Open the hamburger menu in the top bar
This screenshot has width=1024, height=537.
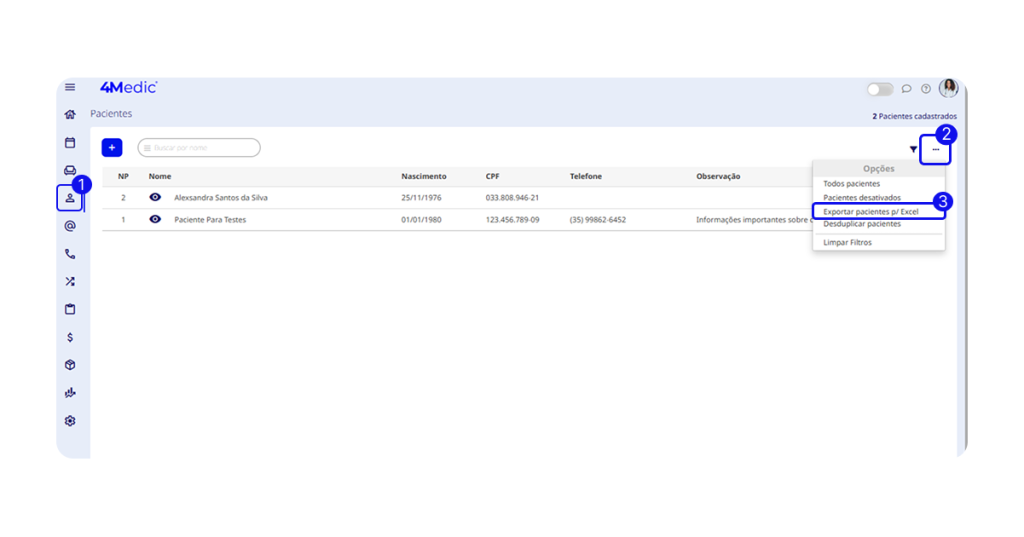(x=70, y=88)
